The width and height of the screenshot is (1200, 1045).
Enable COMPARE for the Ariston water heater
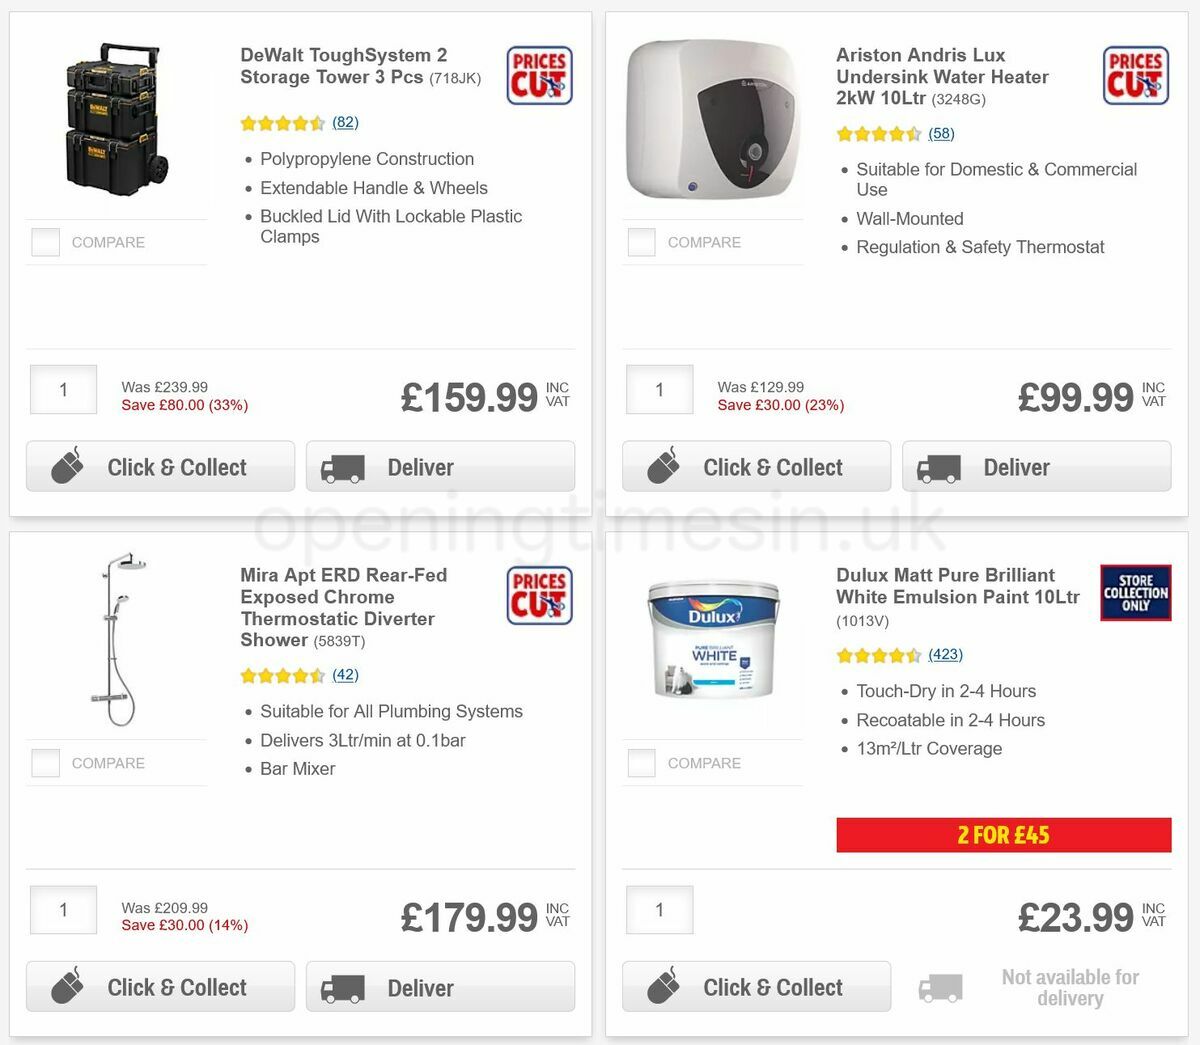pyautogui.click(x=641, y=241)
